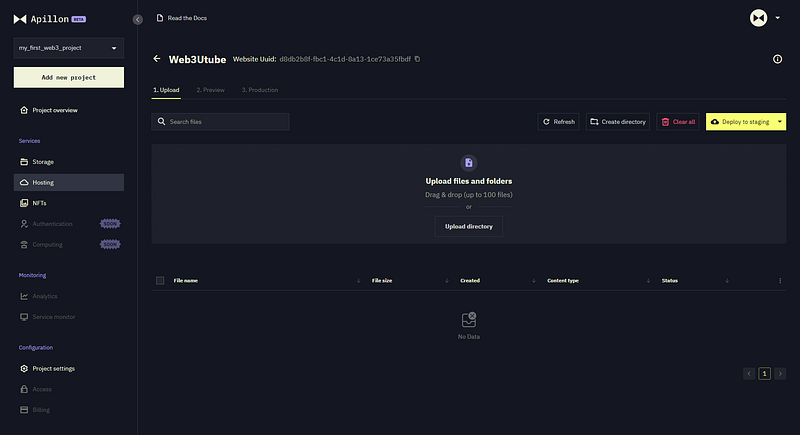Click the Project overview home icon

(24, 110)
